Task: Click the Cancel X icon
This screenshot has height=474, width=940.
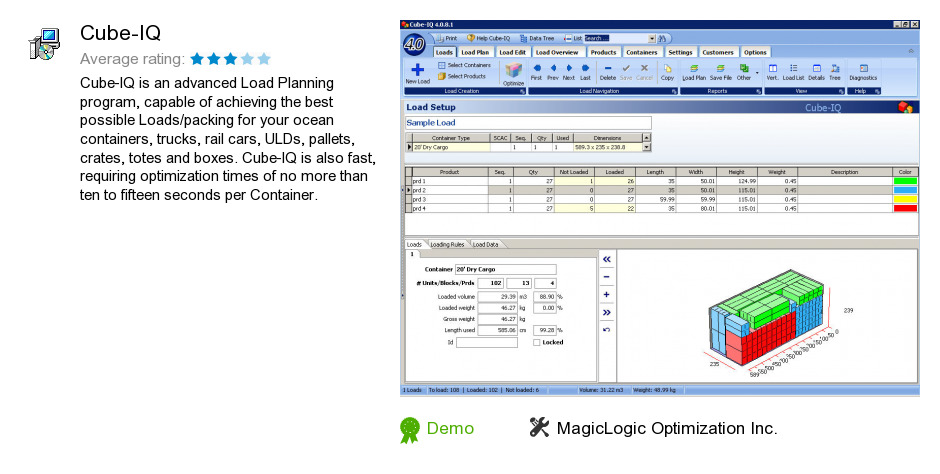Action: point(644,68)
